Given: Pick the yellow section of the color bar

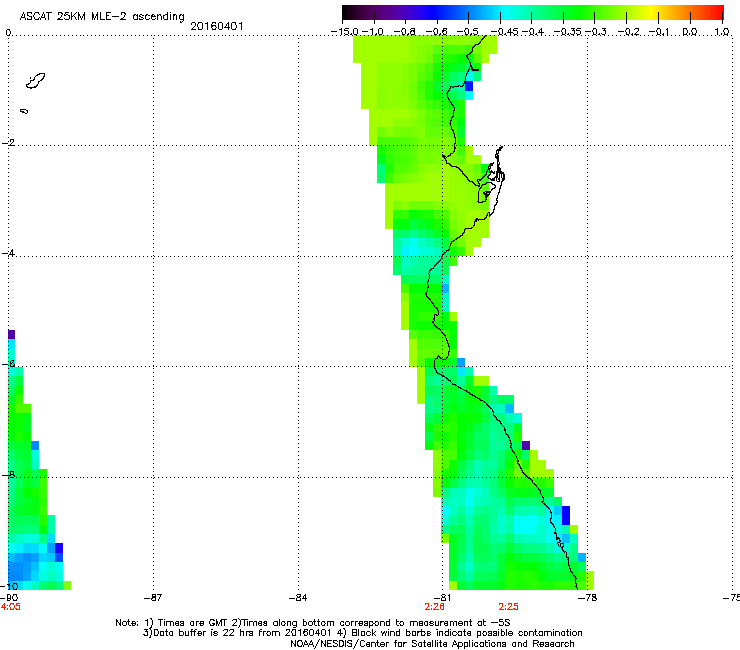Looking at the screenshot, I should pyautogui.click(x=651, y=13).
